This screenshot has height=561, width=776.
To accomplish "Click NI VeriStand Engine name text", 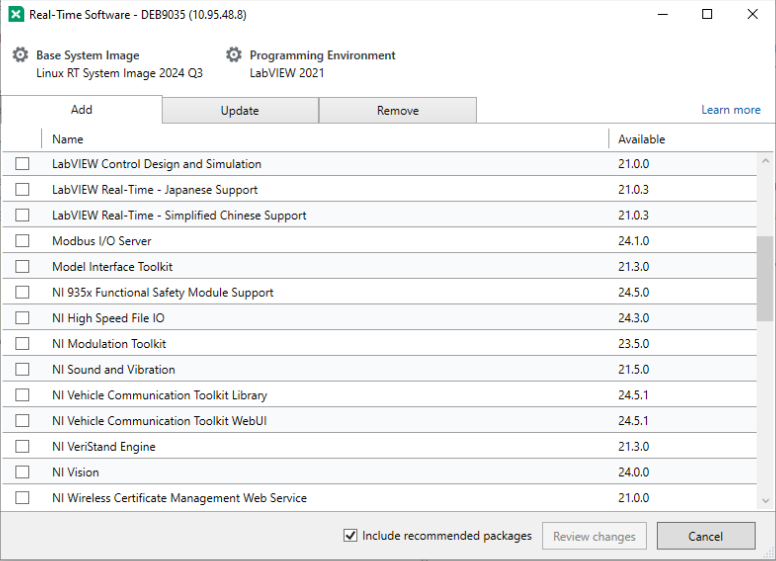I will (x=103, y=447).
